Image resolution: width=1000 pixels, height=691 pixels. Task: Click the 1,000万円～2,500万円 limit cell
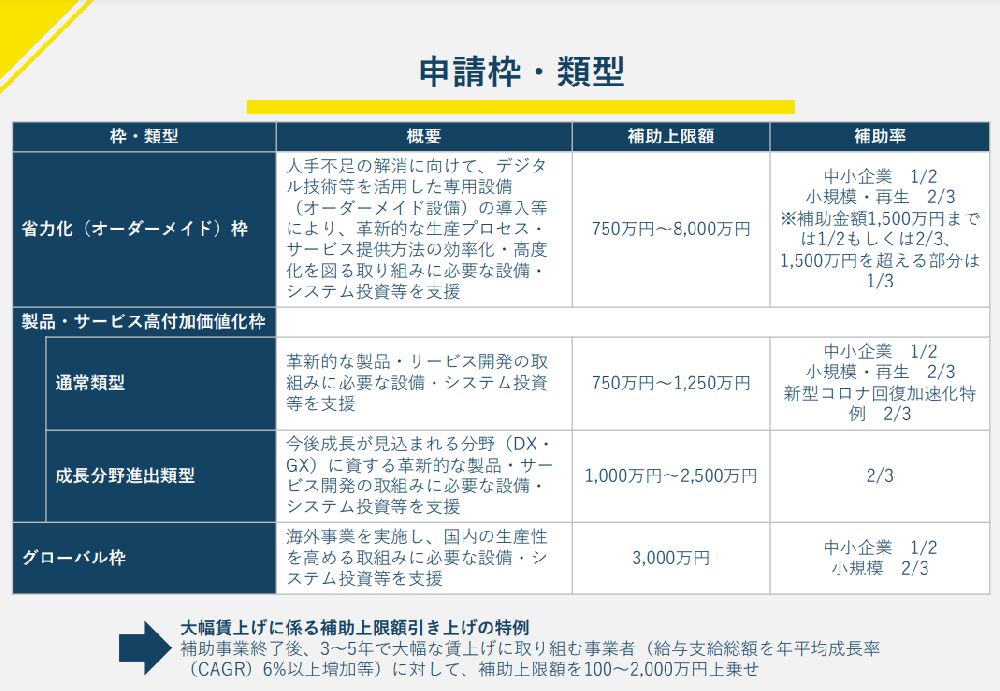point(670,476)
